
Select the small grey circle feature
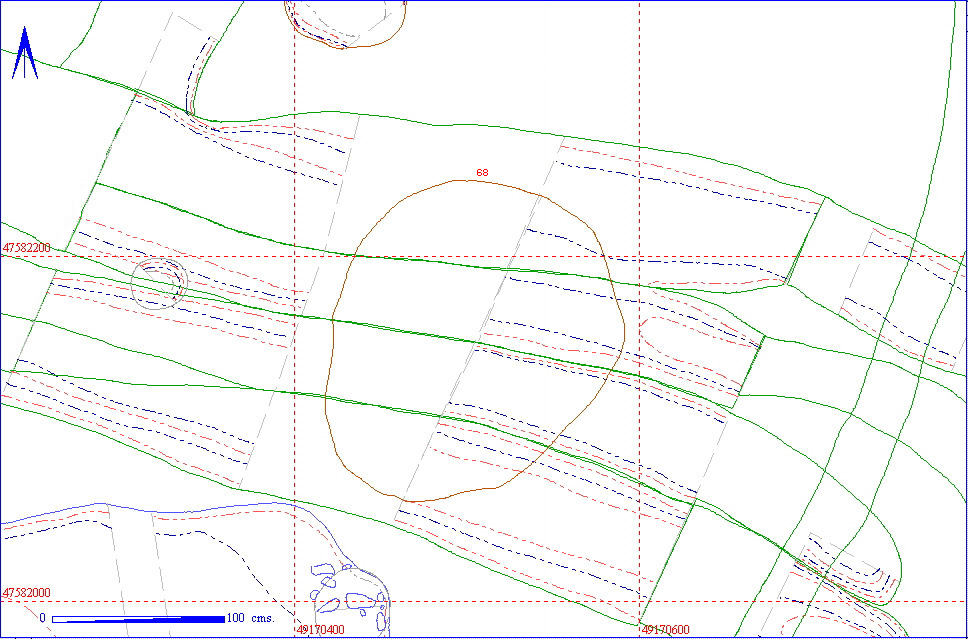(x=159, y=283)
